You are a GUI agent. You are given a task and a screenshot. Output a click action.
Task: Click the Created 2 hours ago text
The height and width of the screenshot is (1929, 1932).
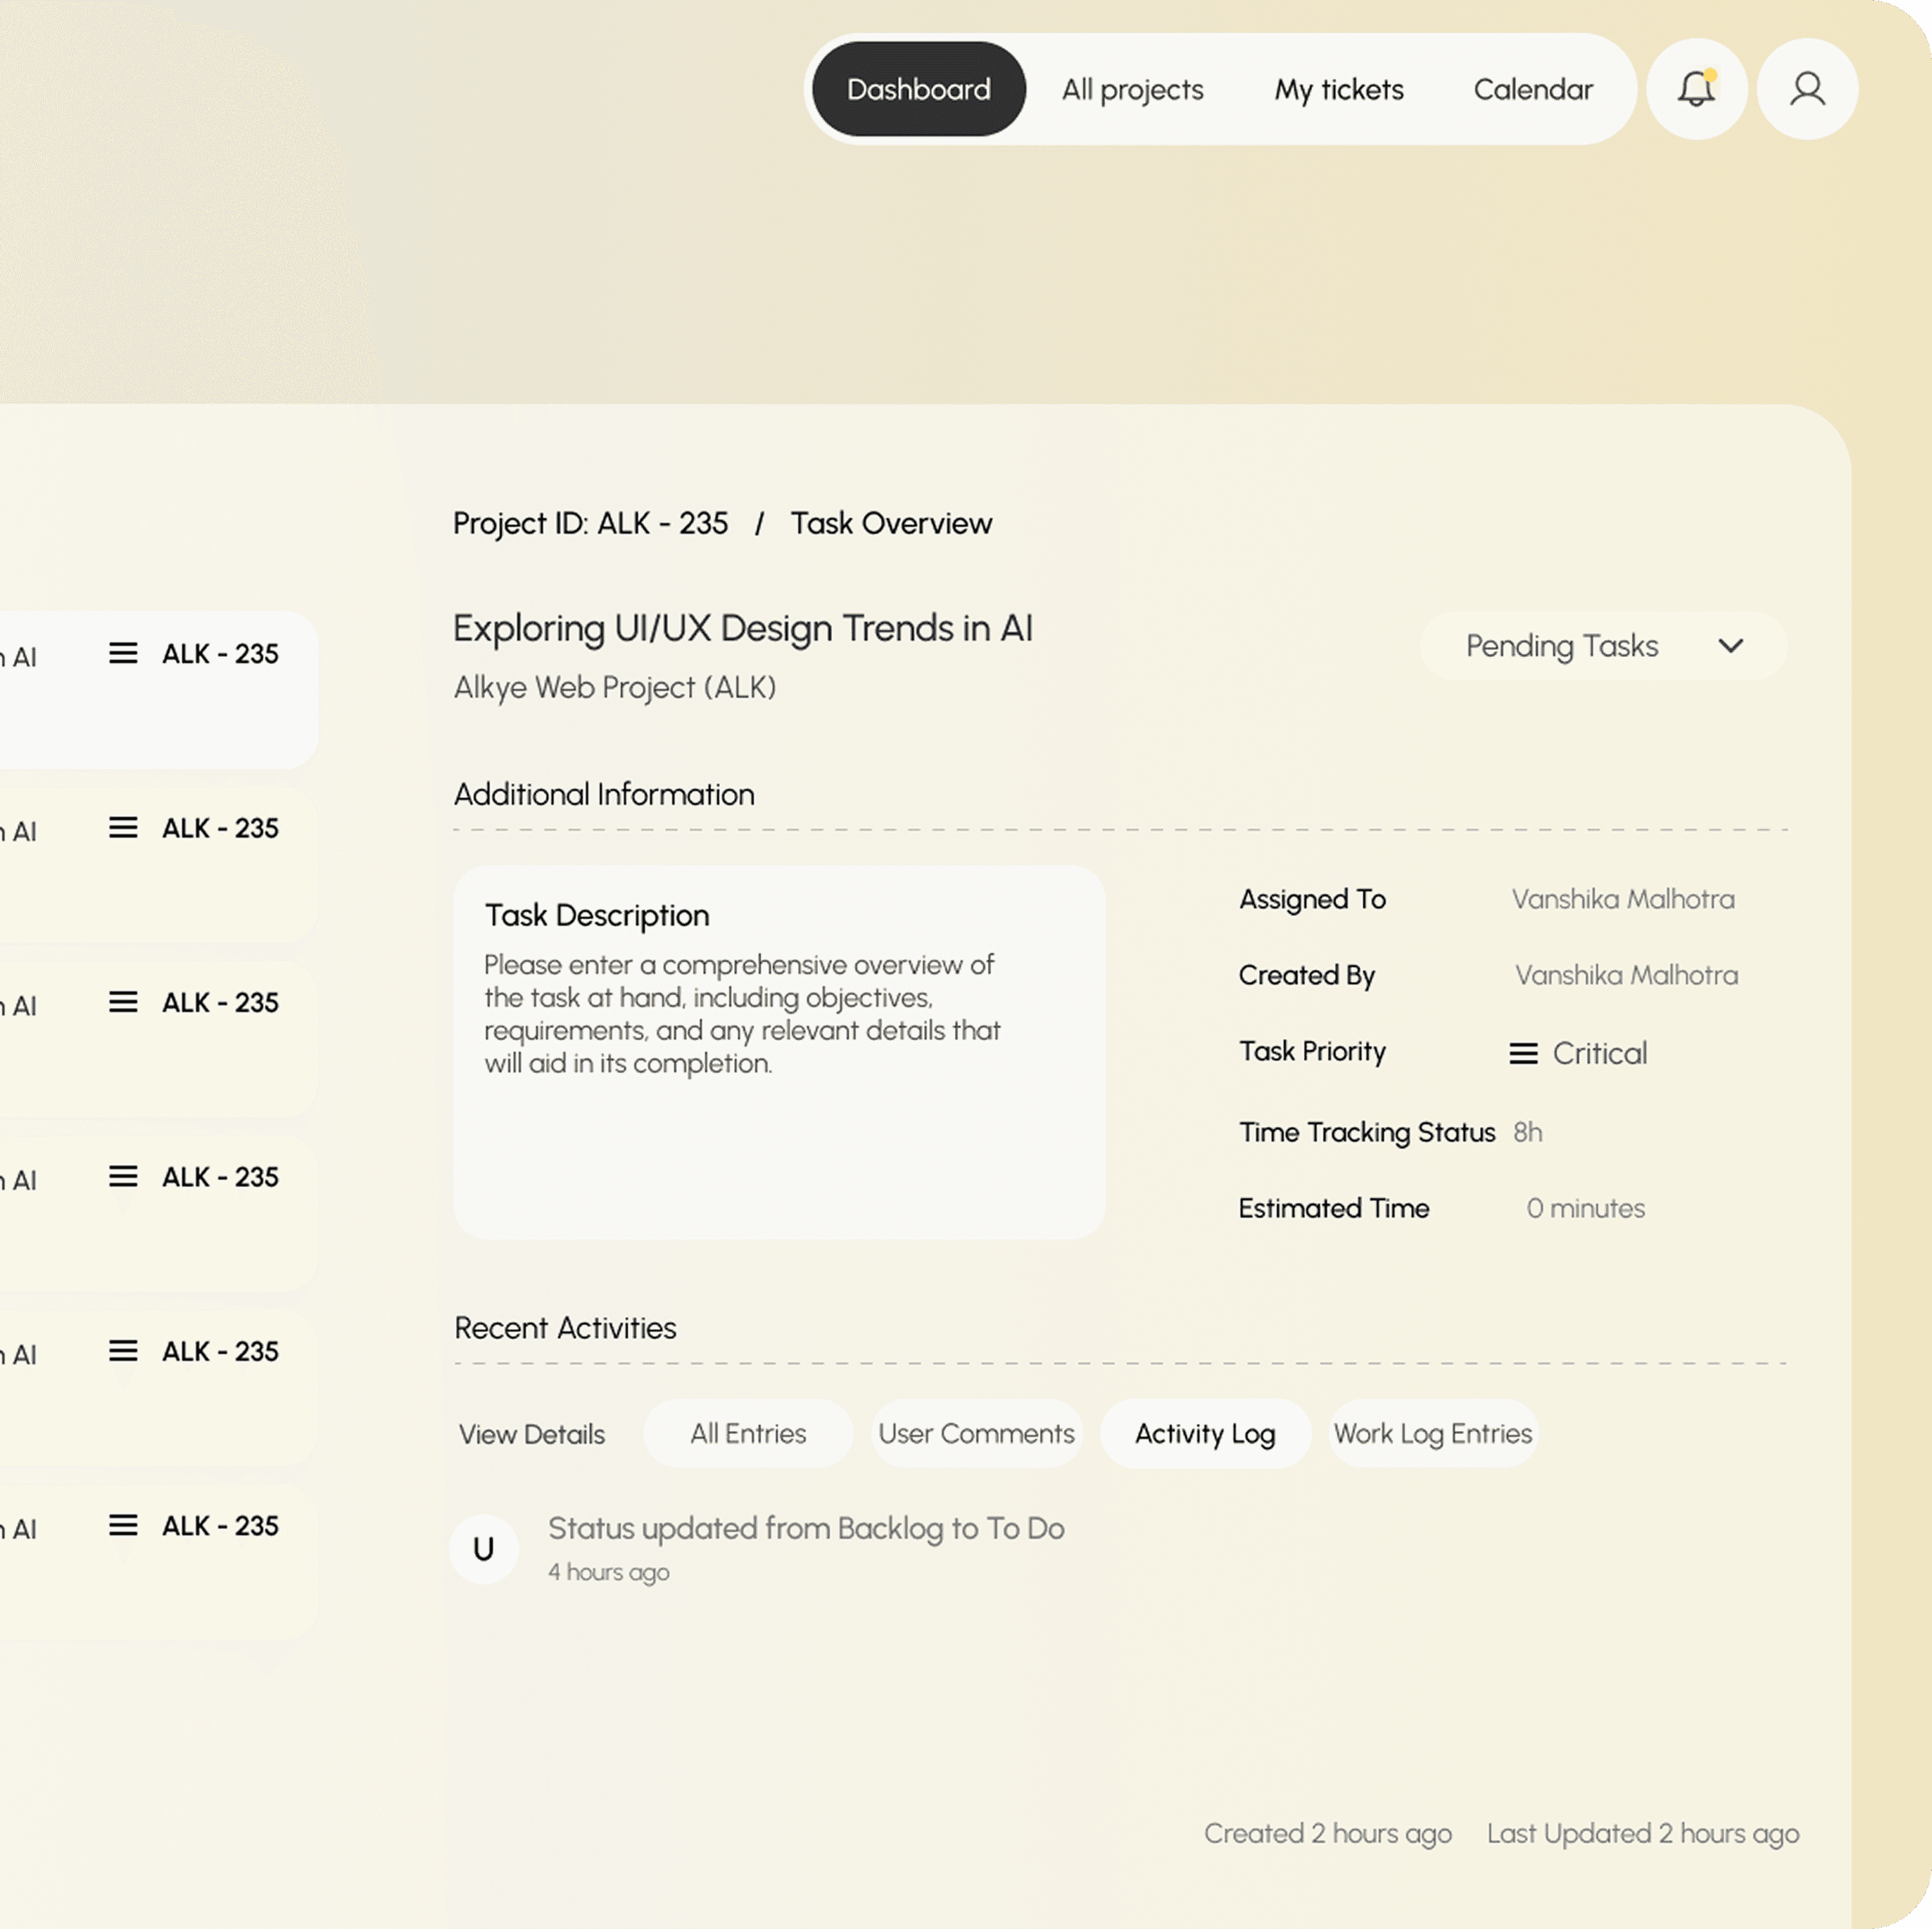click(1327, 1833)
